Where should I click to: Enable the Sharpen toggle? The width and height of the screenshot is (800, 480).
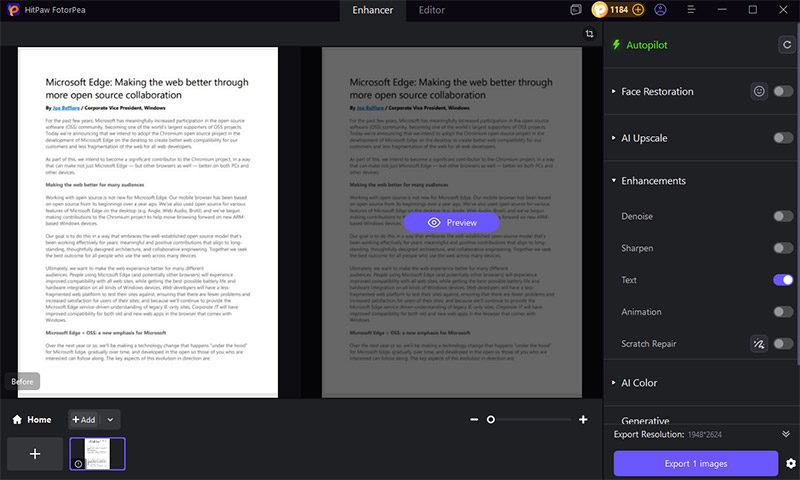point(783,248)
